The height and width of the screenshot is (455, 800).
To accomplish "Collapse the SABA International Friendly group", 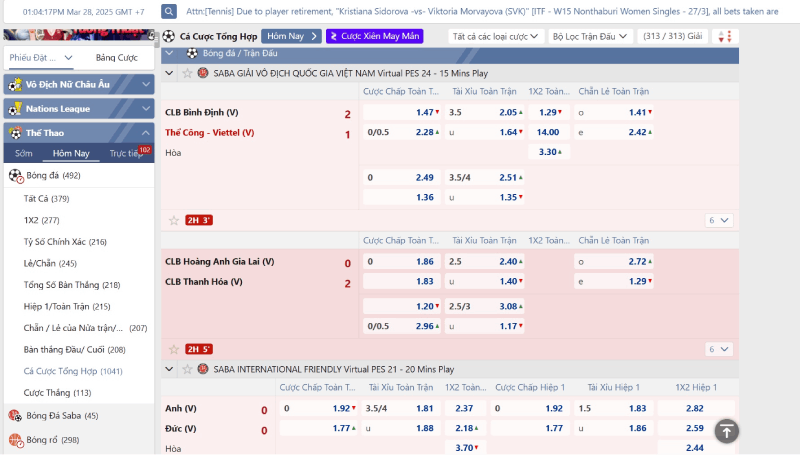I will point(169,369).
